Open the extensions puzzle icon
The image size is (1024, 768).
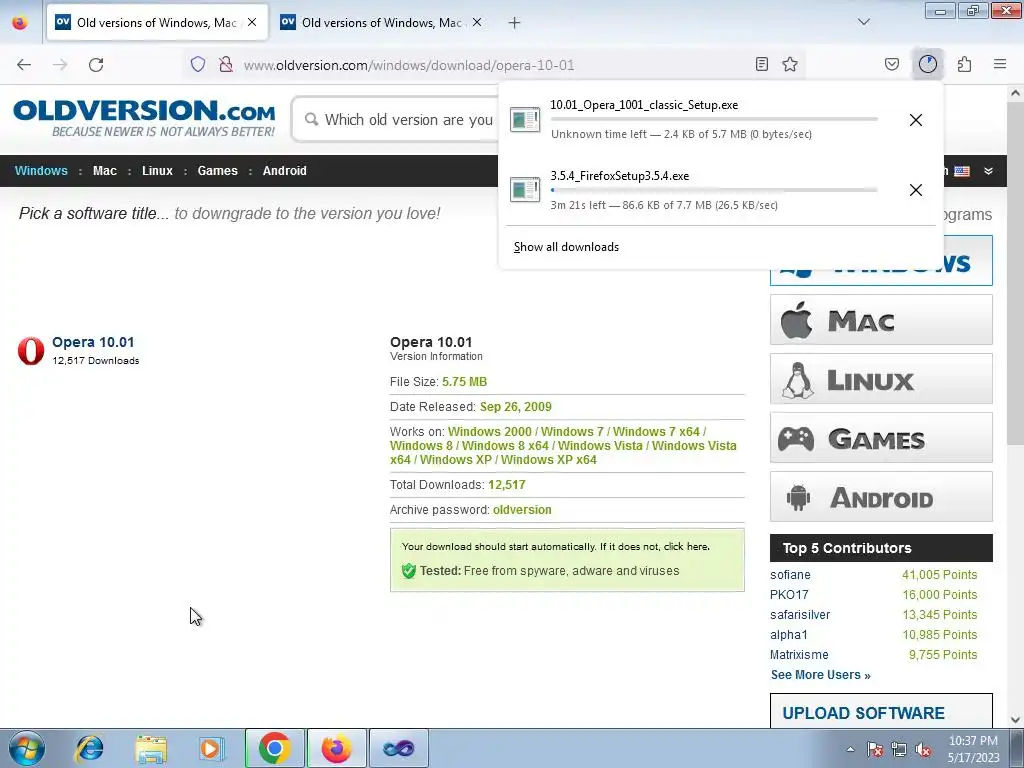(x=964, y=64)
